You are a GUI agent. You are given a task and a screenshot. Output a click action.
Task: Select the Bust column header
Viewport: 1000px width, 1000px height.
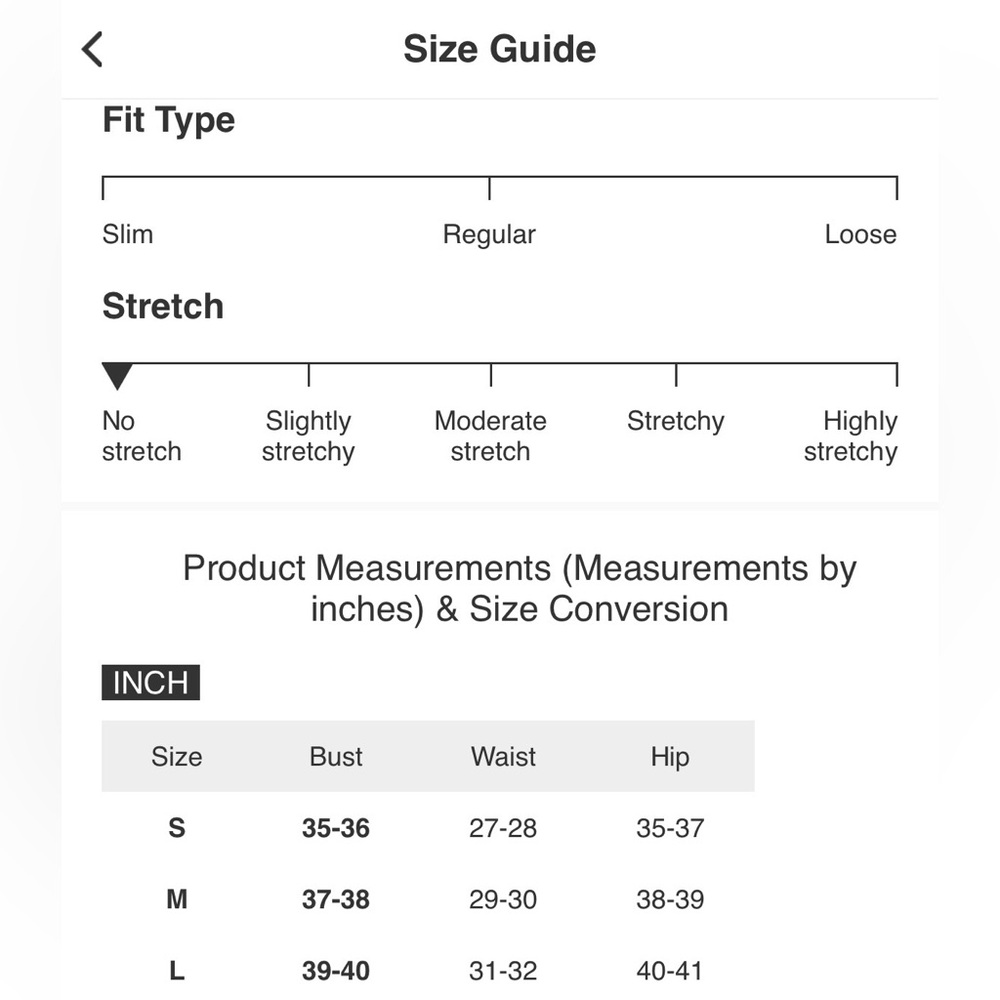click(335, 757)
